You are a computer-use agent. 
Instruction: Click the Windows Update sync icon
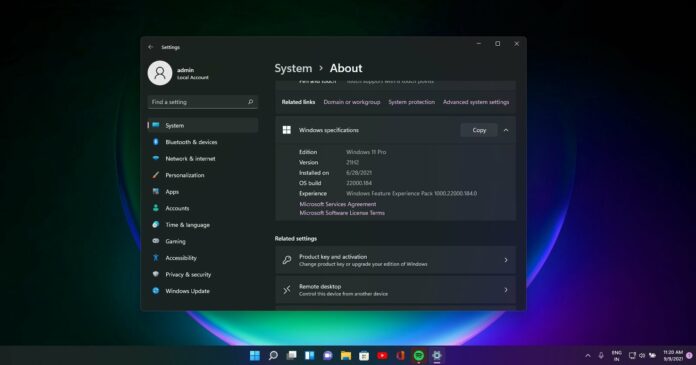[x=155, y=291]
